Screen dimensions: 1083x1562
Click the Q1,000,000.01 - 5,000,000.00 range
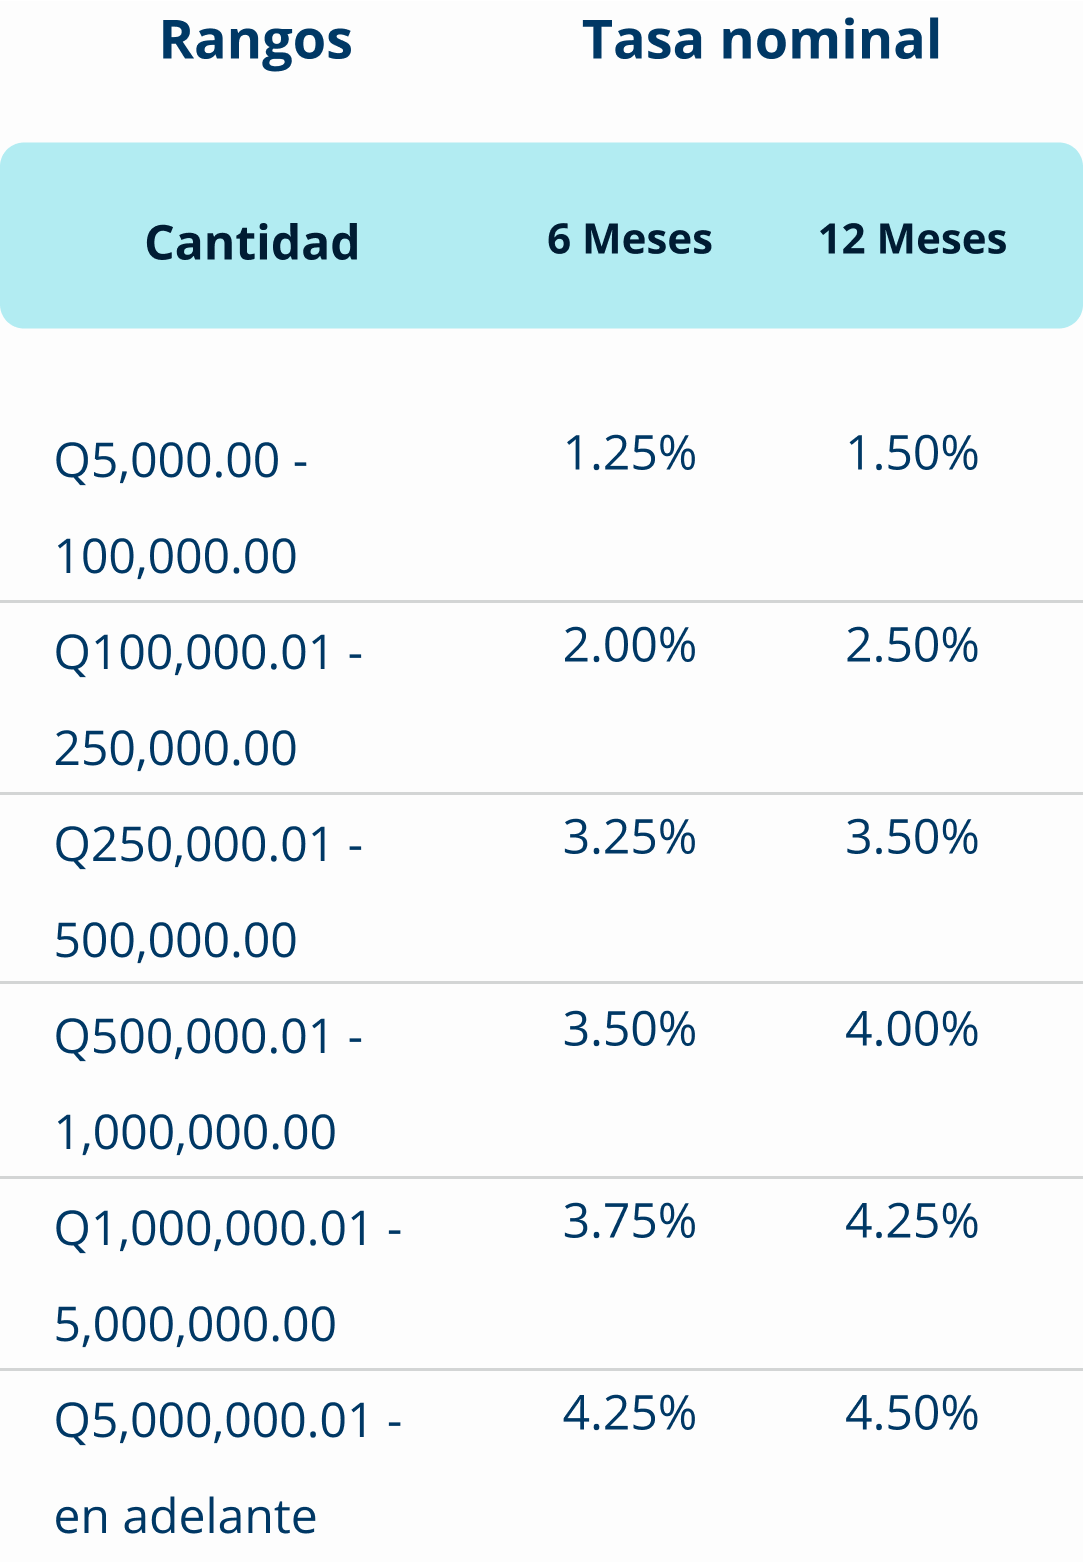click(x=227, y=1275)
